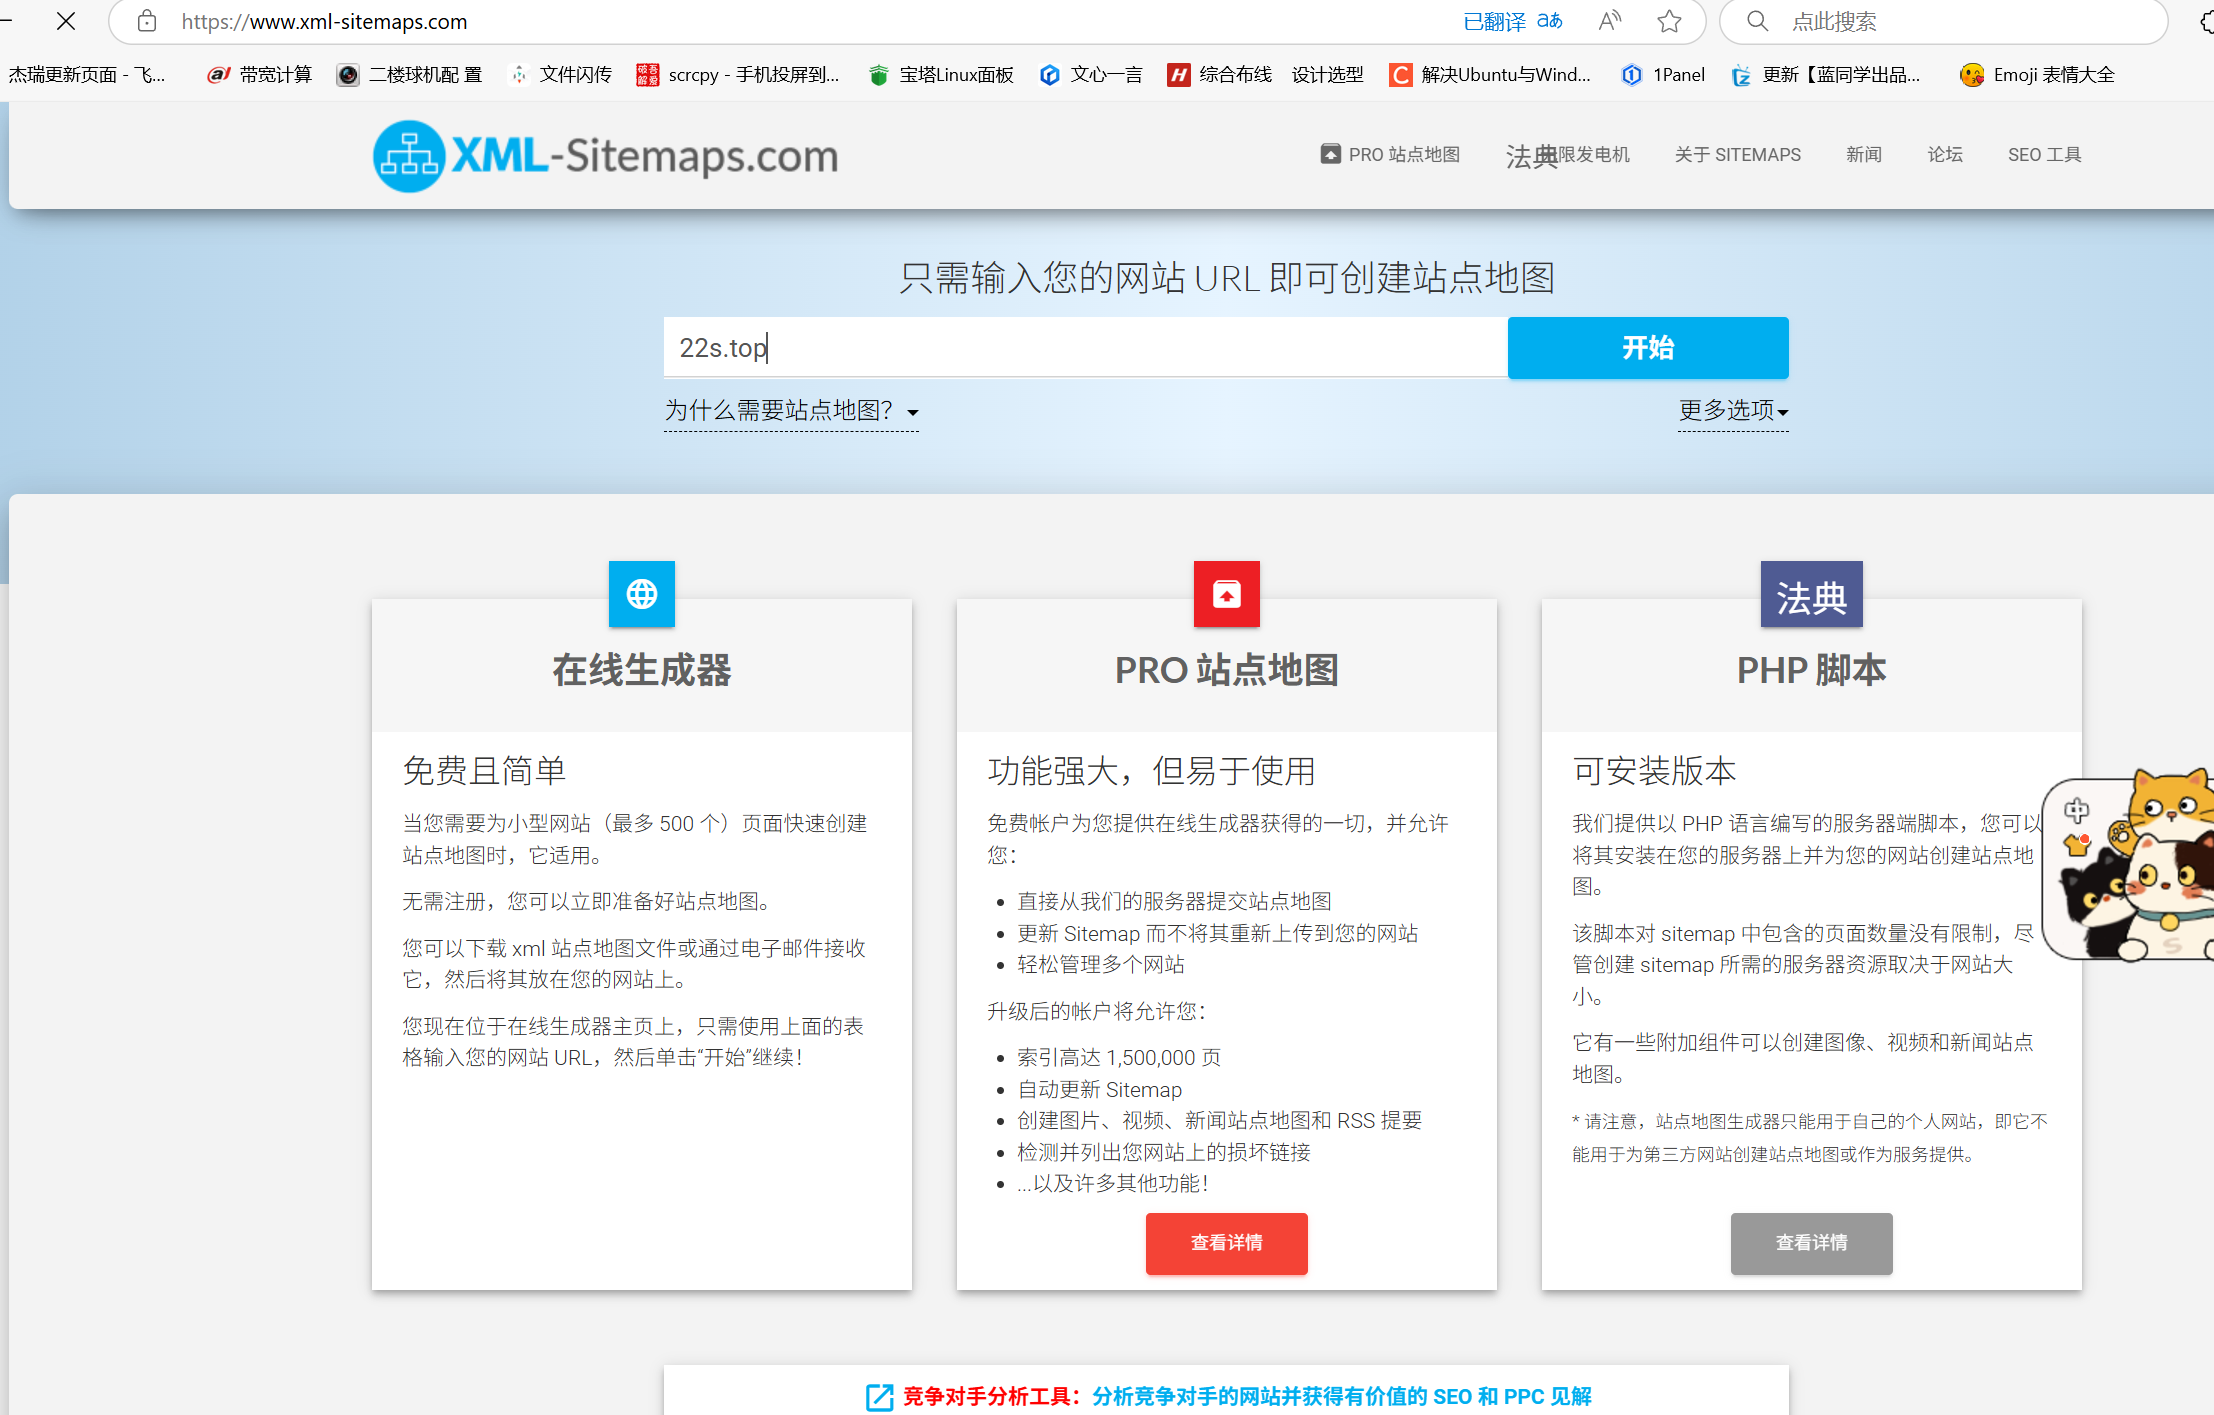Click the 在线生成器 card heading
The height and width of the screenshot is (1415, 2214).
click(x=642, y=670)
